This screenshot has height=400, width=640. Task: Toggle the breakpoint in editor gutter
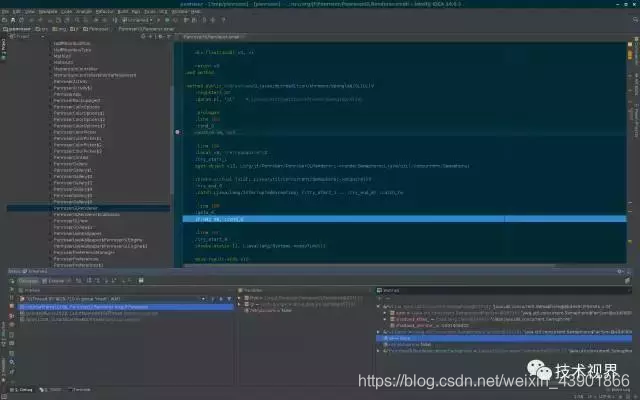[178, 132]
